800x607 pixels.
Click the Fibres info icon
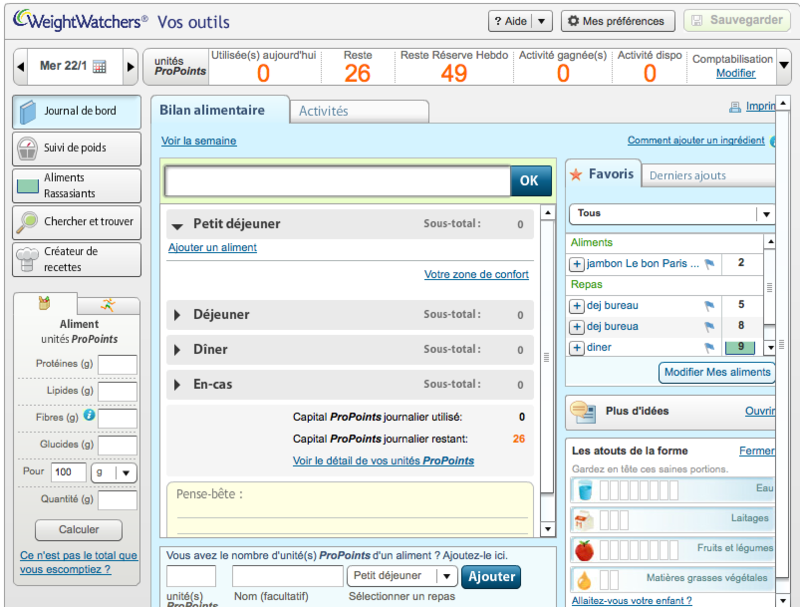click(89, 415)
